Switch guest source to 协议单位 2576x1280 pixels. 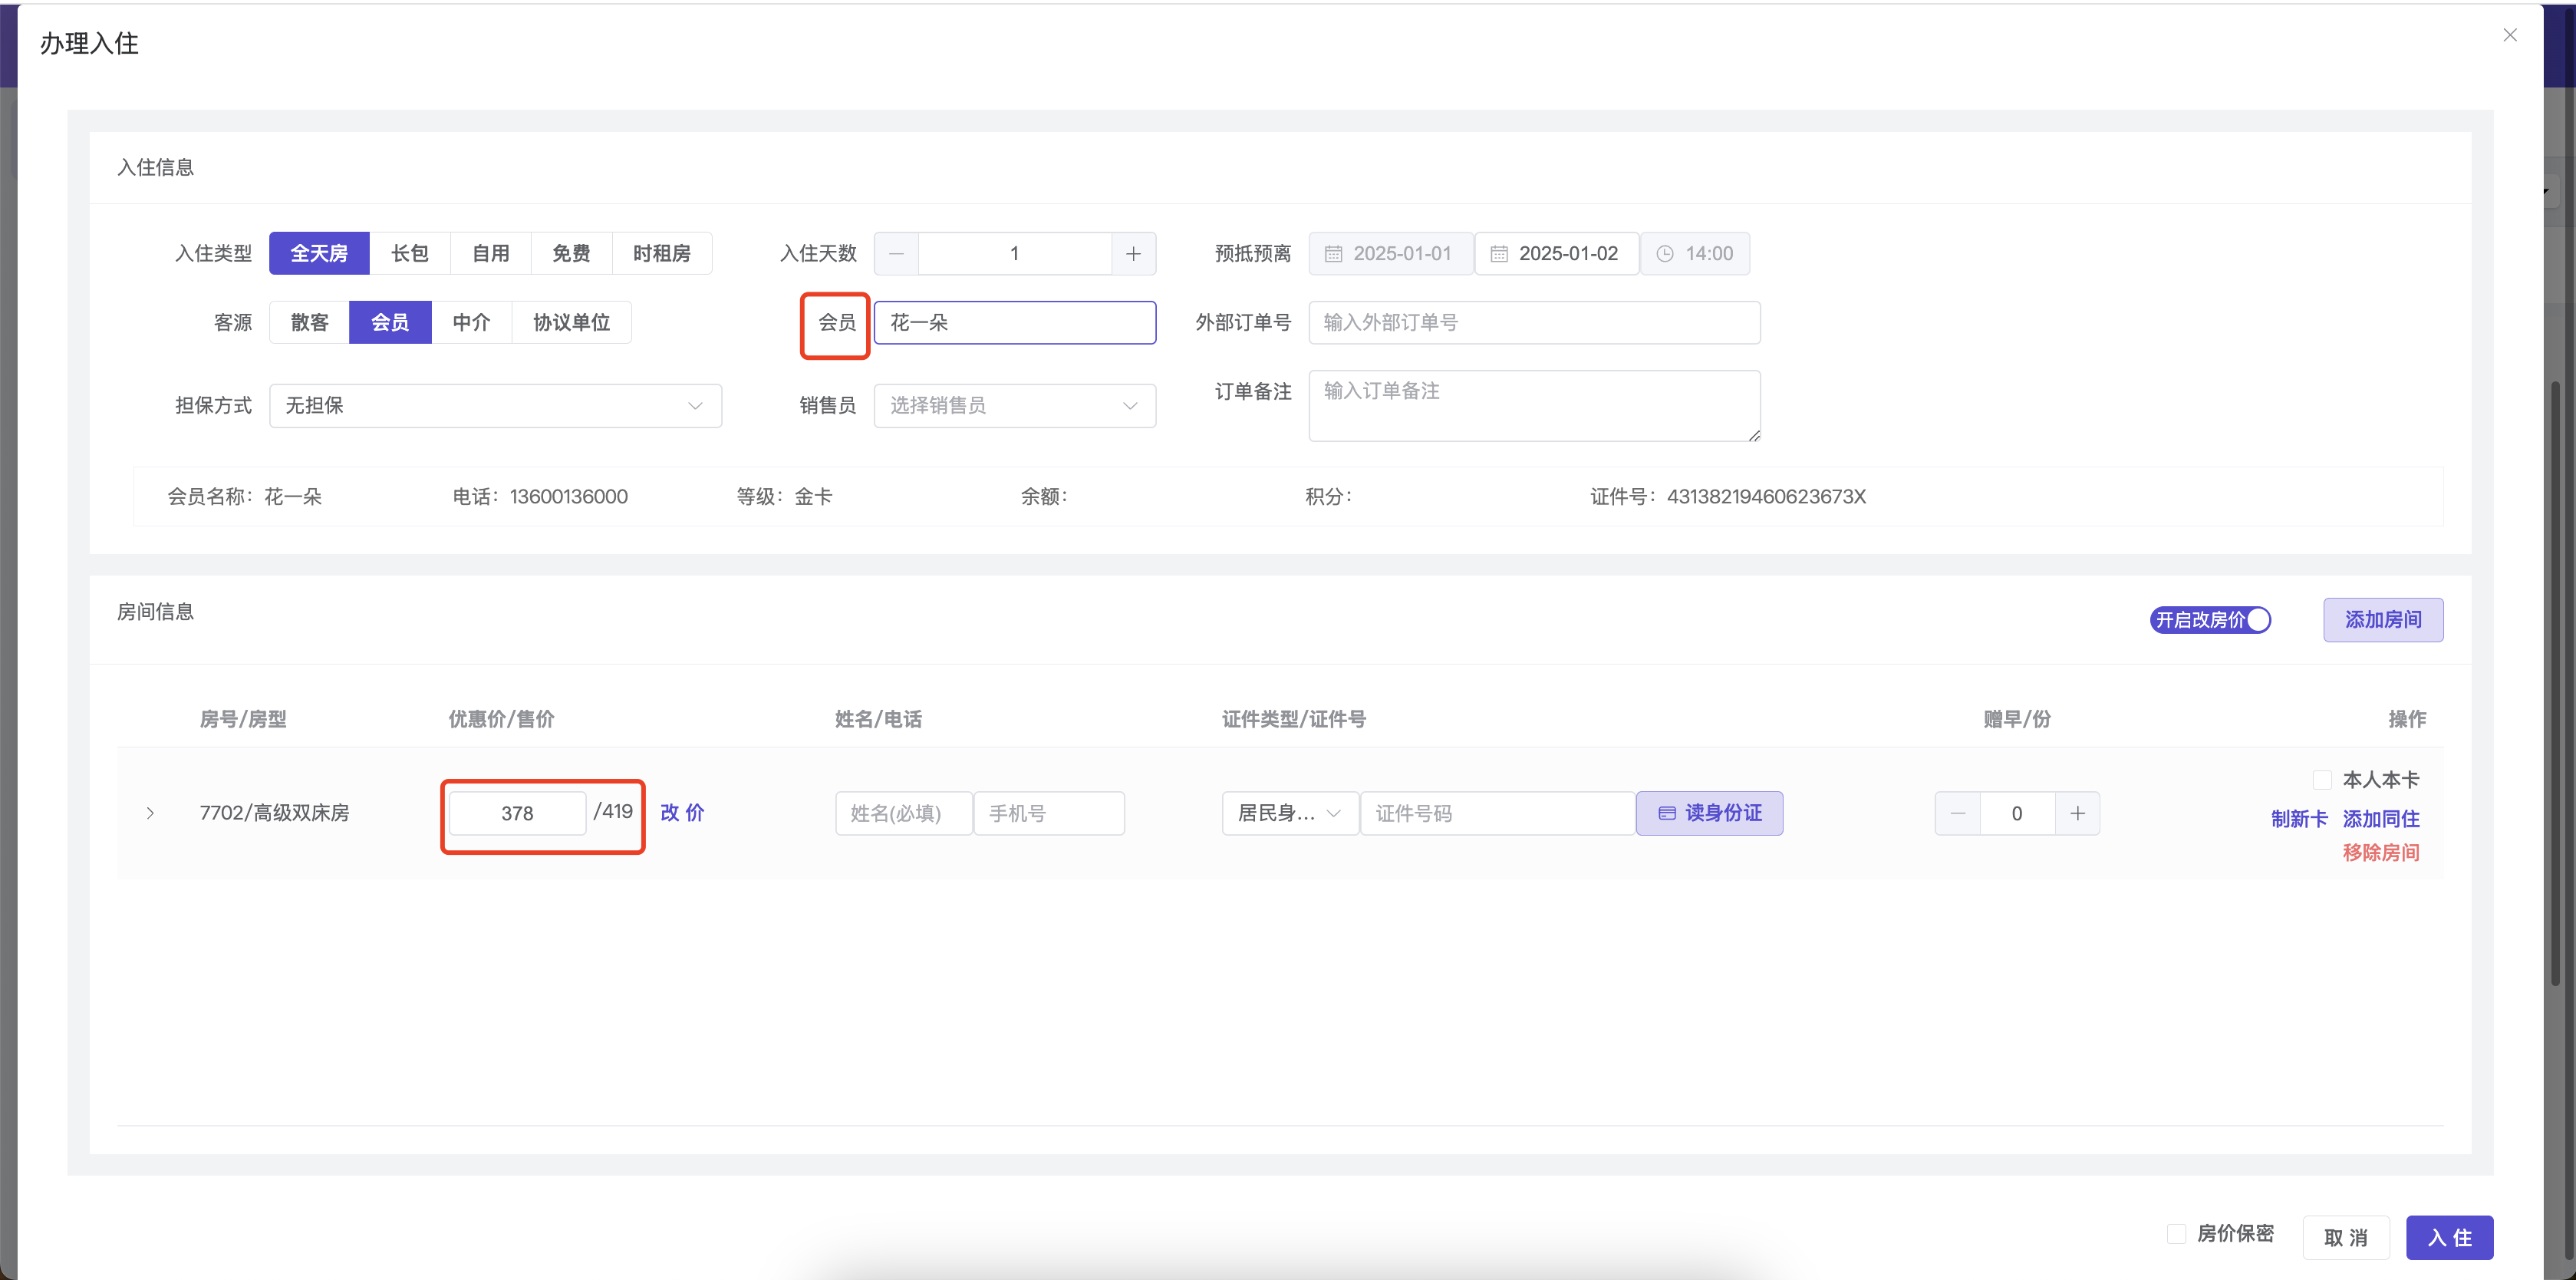pos(571,322)
